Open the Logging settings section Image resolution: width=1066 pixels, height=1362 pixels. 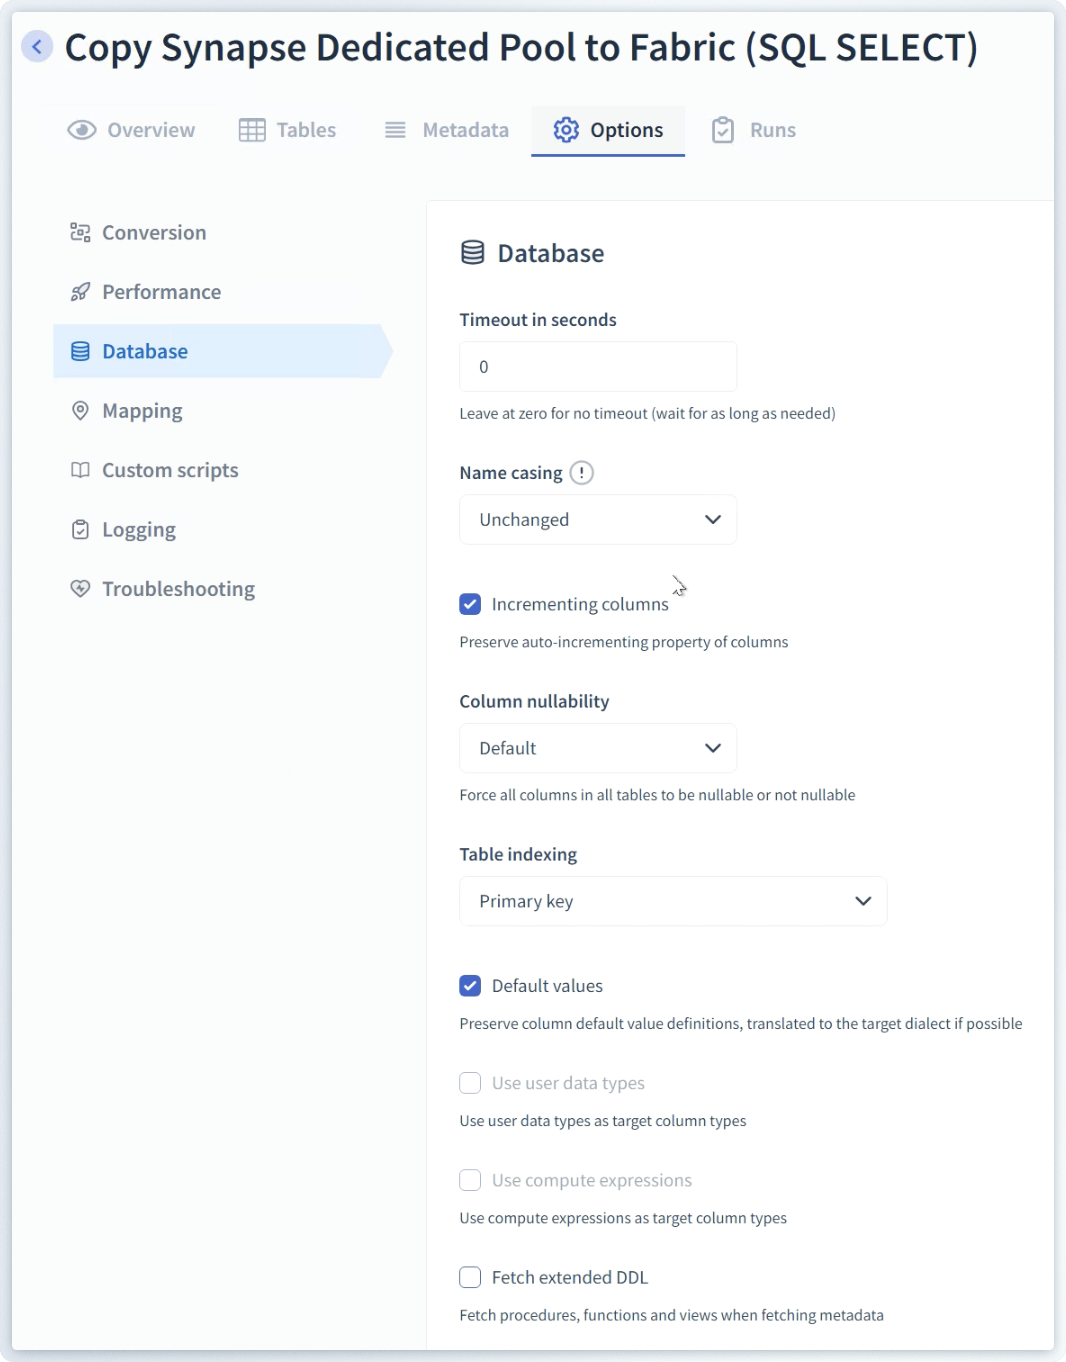[139, 530]
